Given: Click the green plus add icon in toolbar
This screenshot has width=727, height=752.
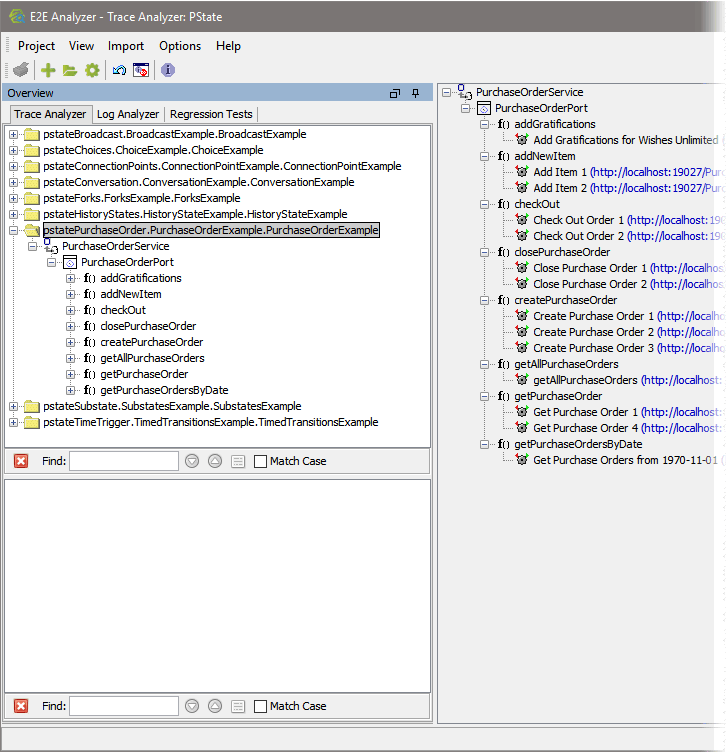Looking at the screenshot, I should pos(47,70).
